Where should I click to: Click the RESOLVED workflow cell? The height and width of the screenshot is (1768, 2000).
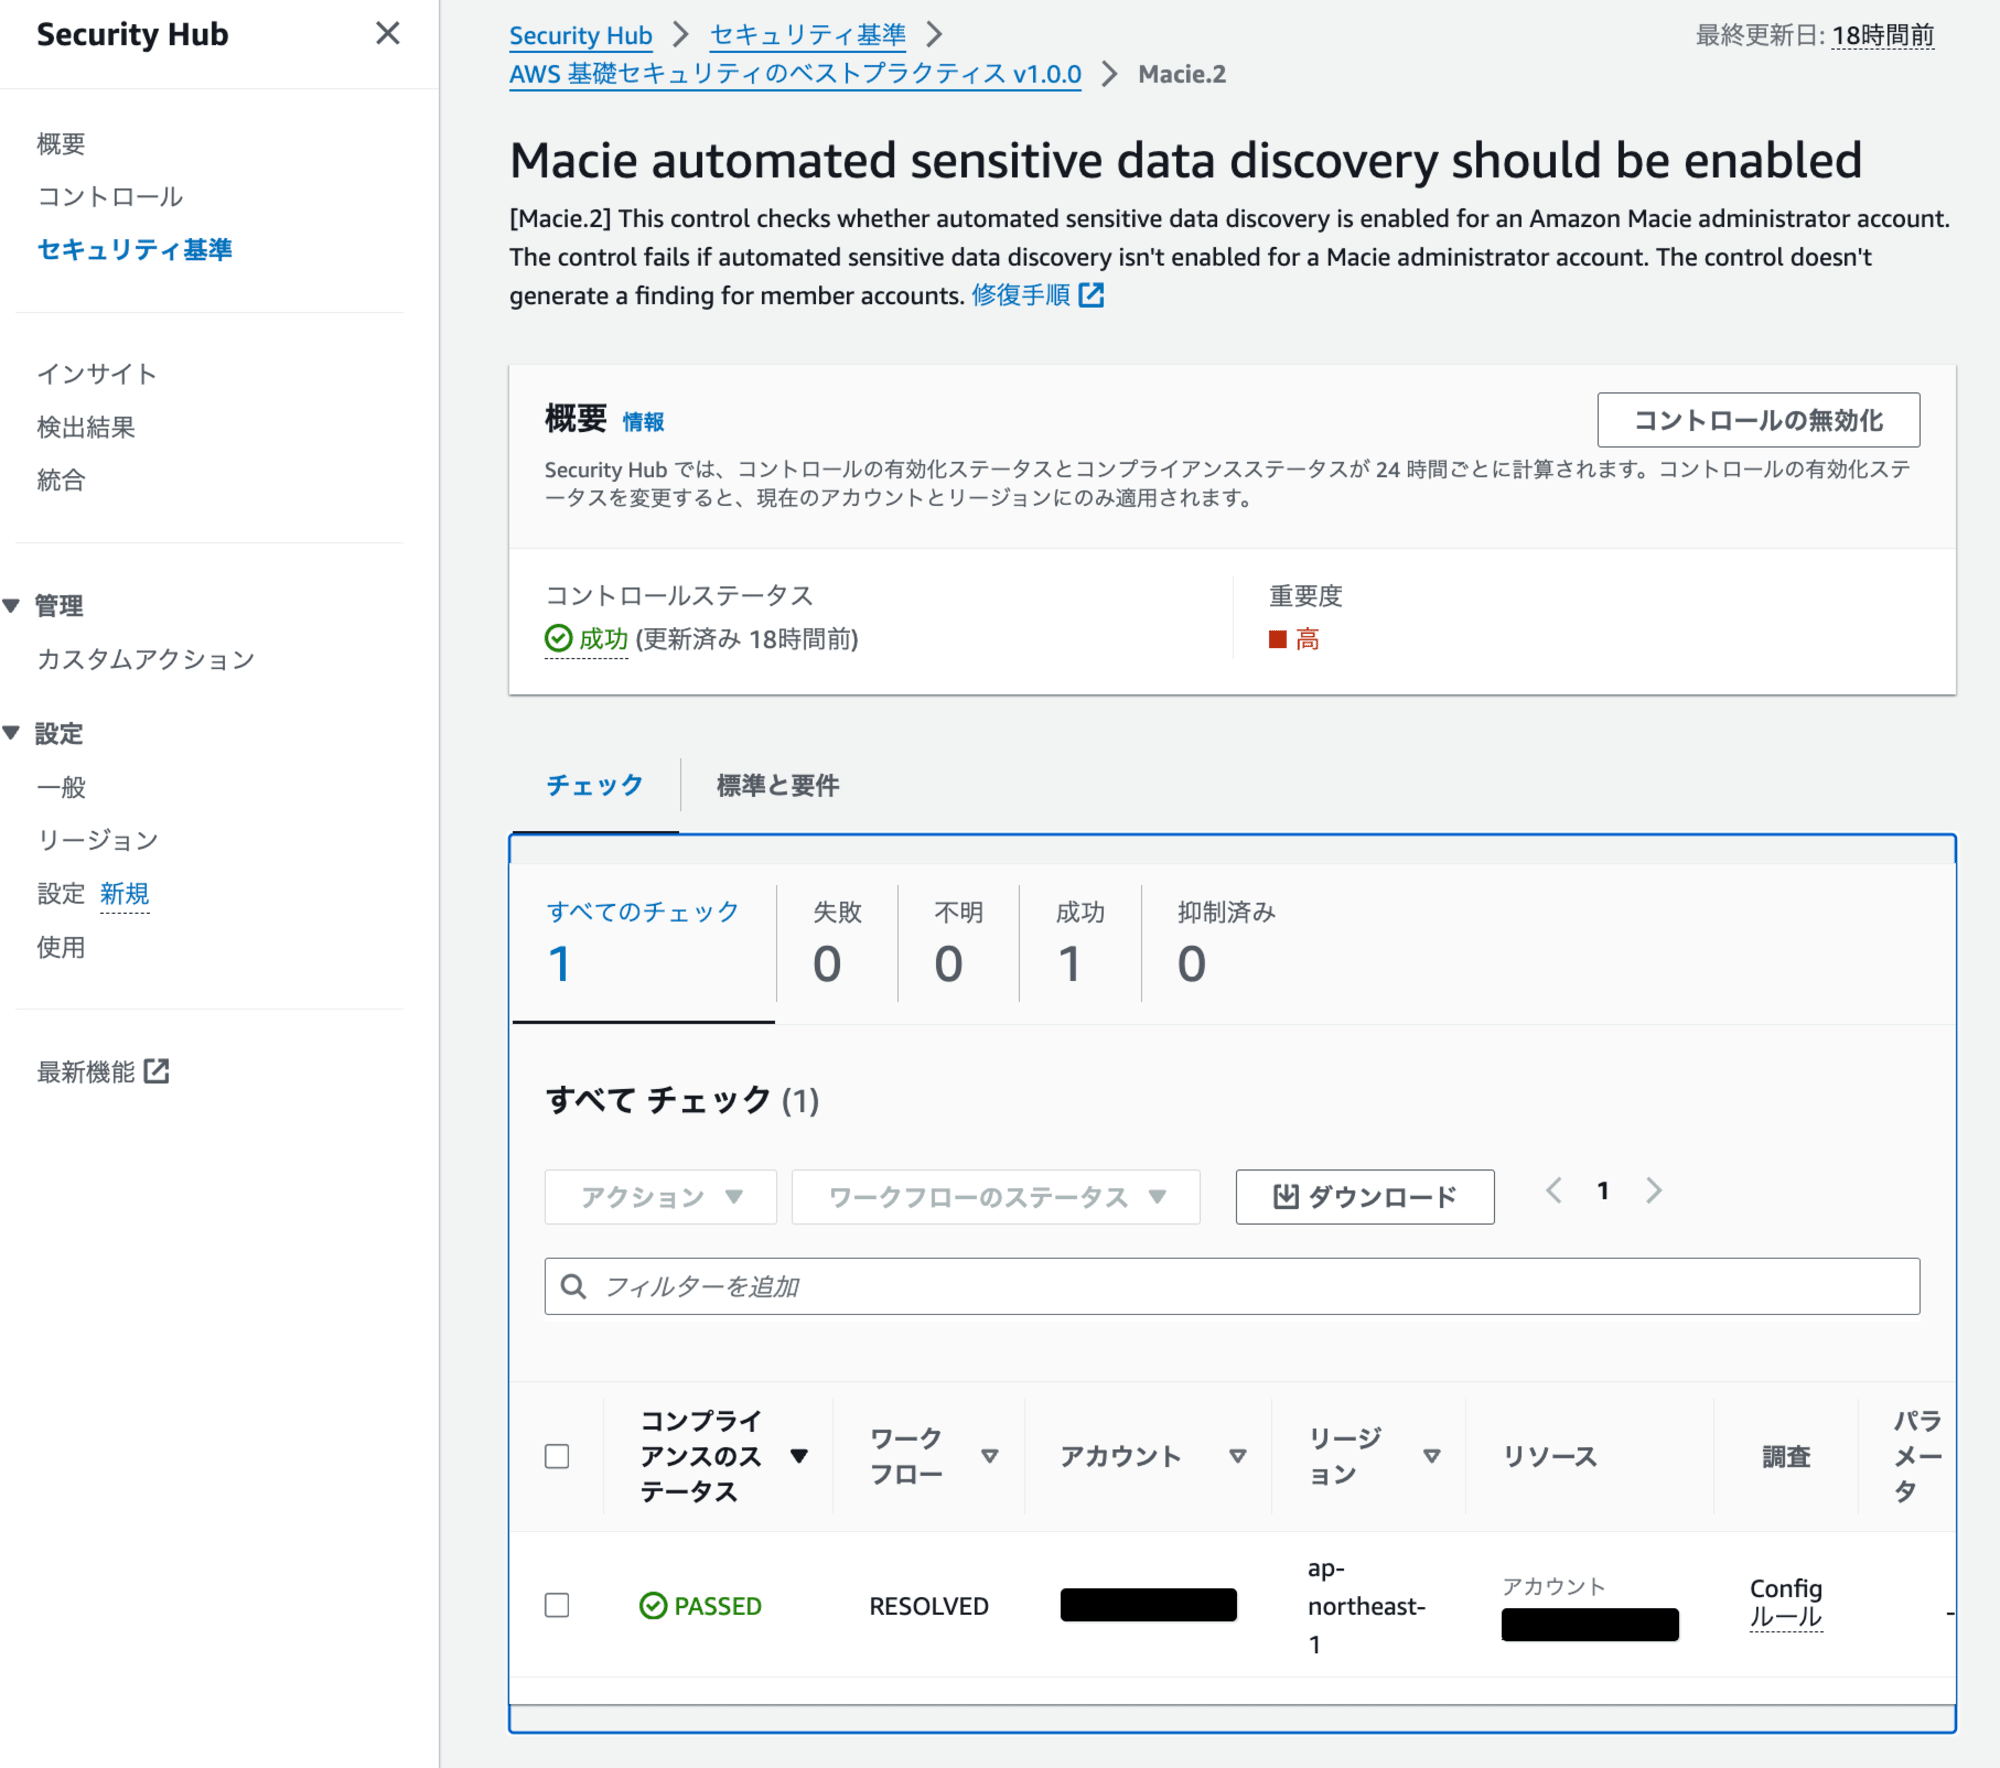point(929,1606)
